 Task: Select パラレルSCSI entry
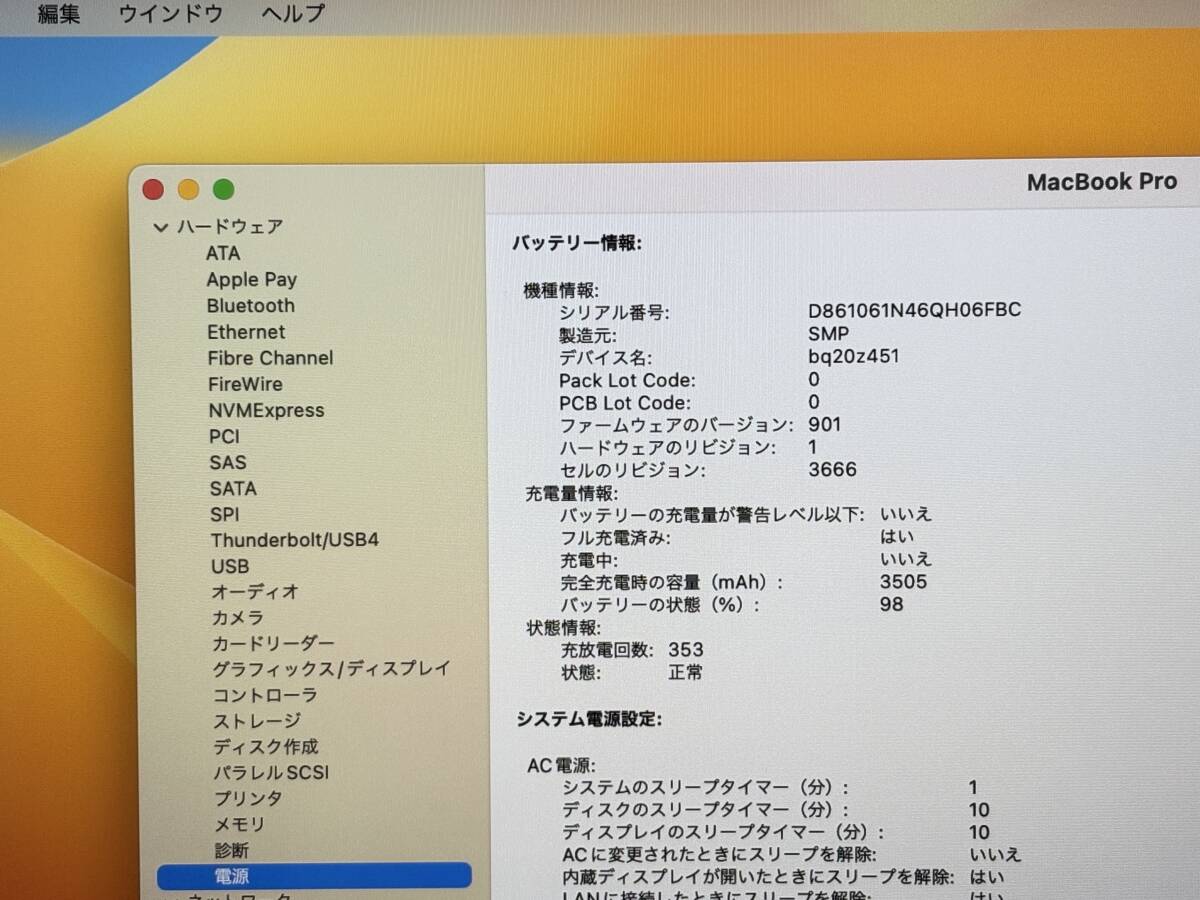(271, 773)
